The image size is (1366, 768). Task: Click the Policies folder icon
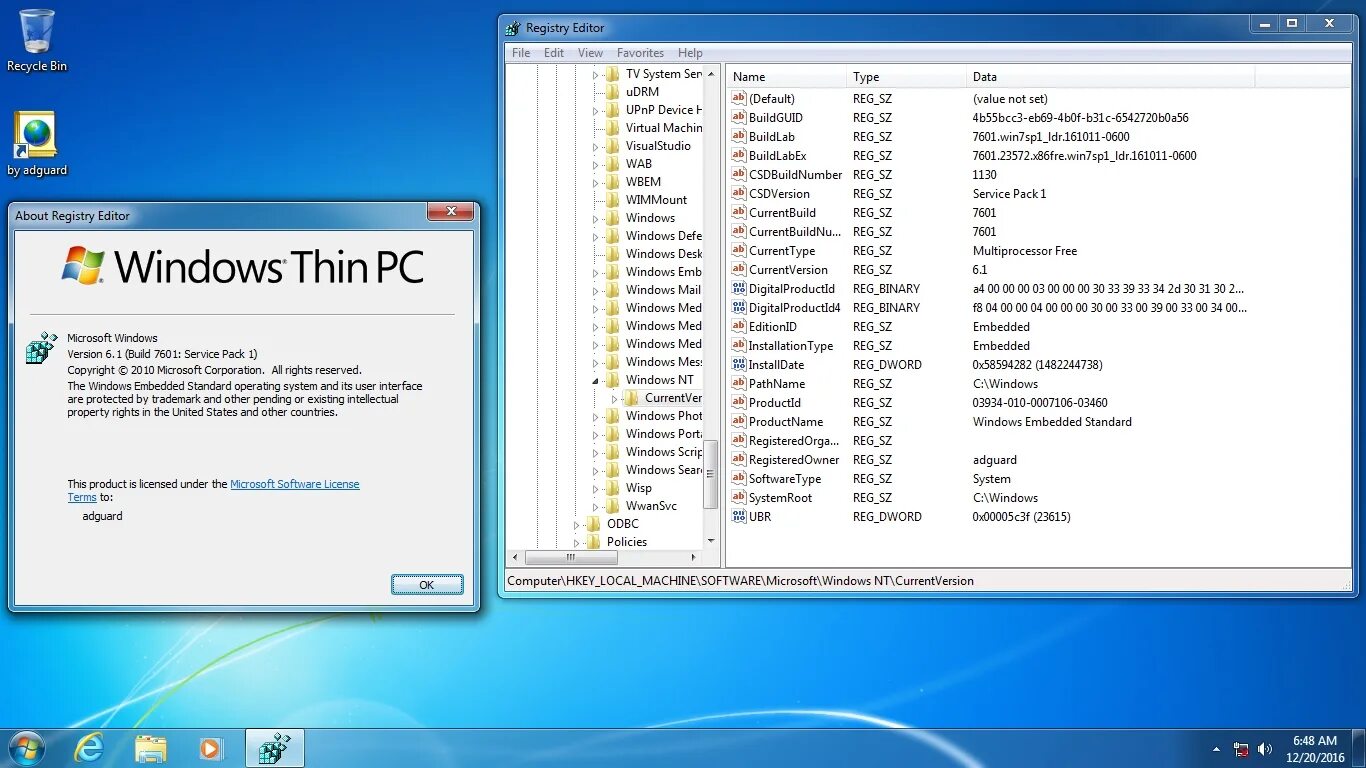pos(594,541)
